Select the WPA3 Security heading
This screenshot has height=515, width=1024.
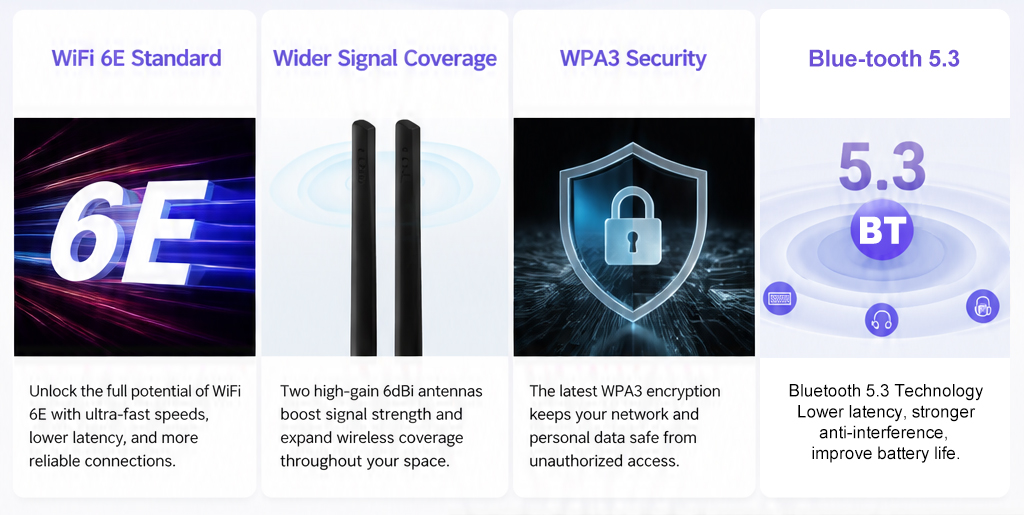point(633,58)
